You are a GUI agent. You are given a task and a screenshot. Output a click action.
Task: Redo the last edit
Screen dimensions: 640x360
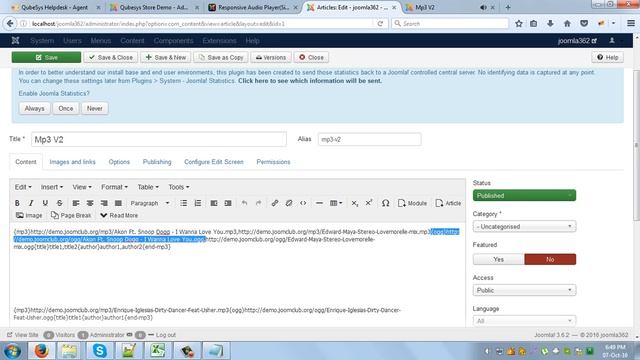click(x=258, y=203)
